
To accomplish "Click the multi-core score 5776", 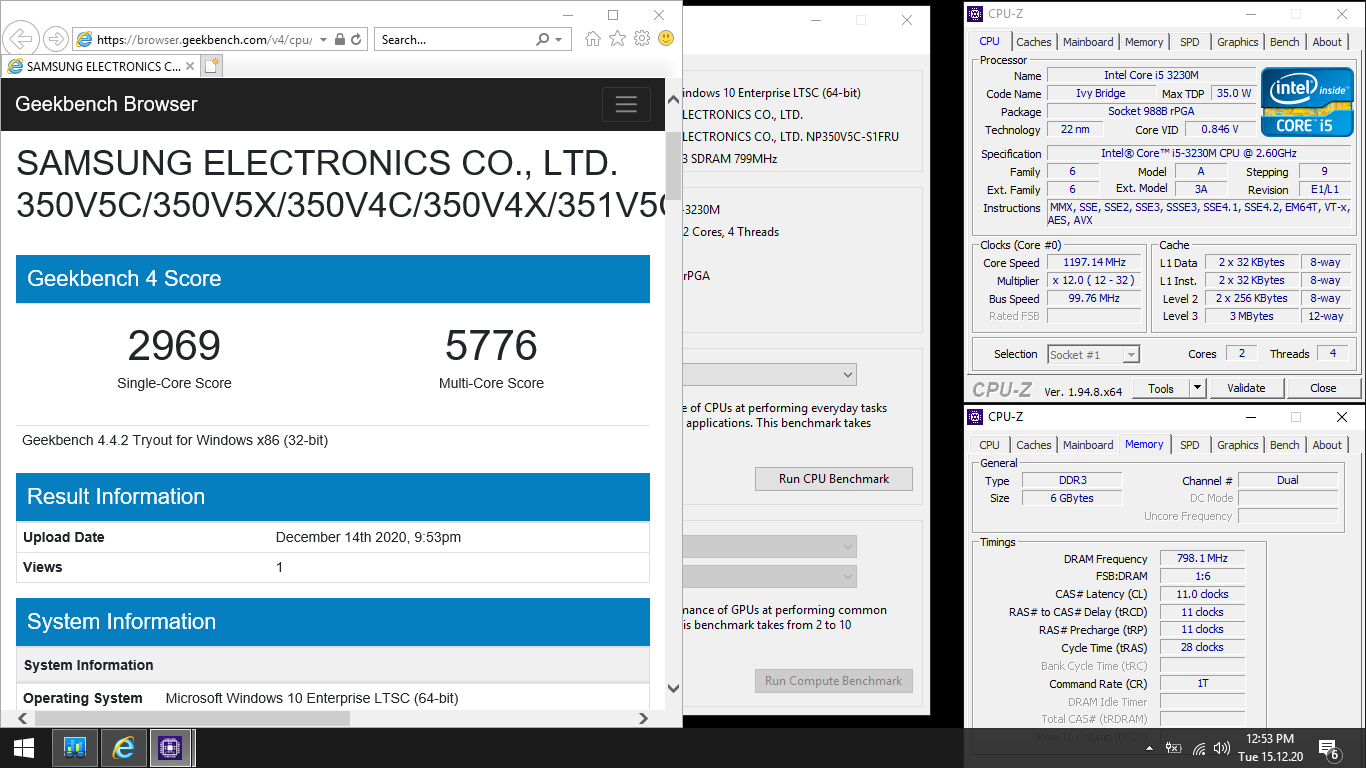I will point(491,346).
